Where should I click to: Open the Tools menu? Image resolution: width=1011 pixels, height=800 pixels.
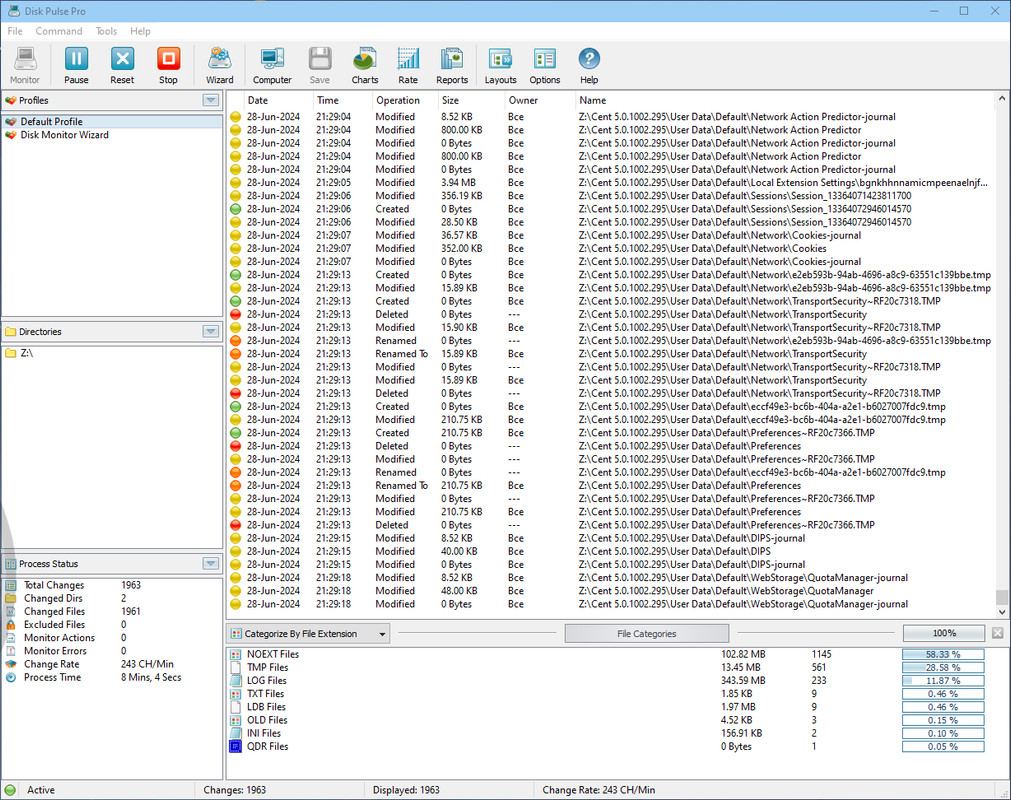click(106, 31)
